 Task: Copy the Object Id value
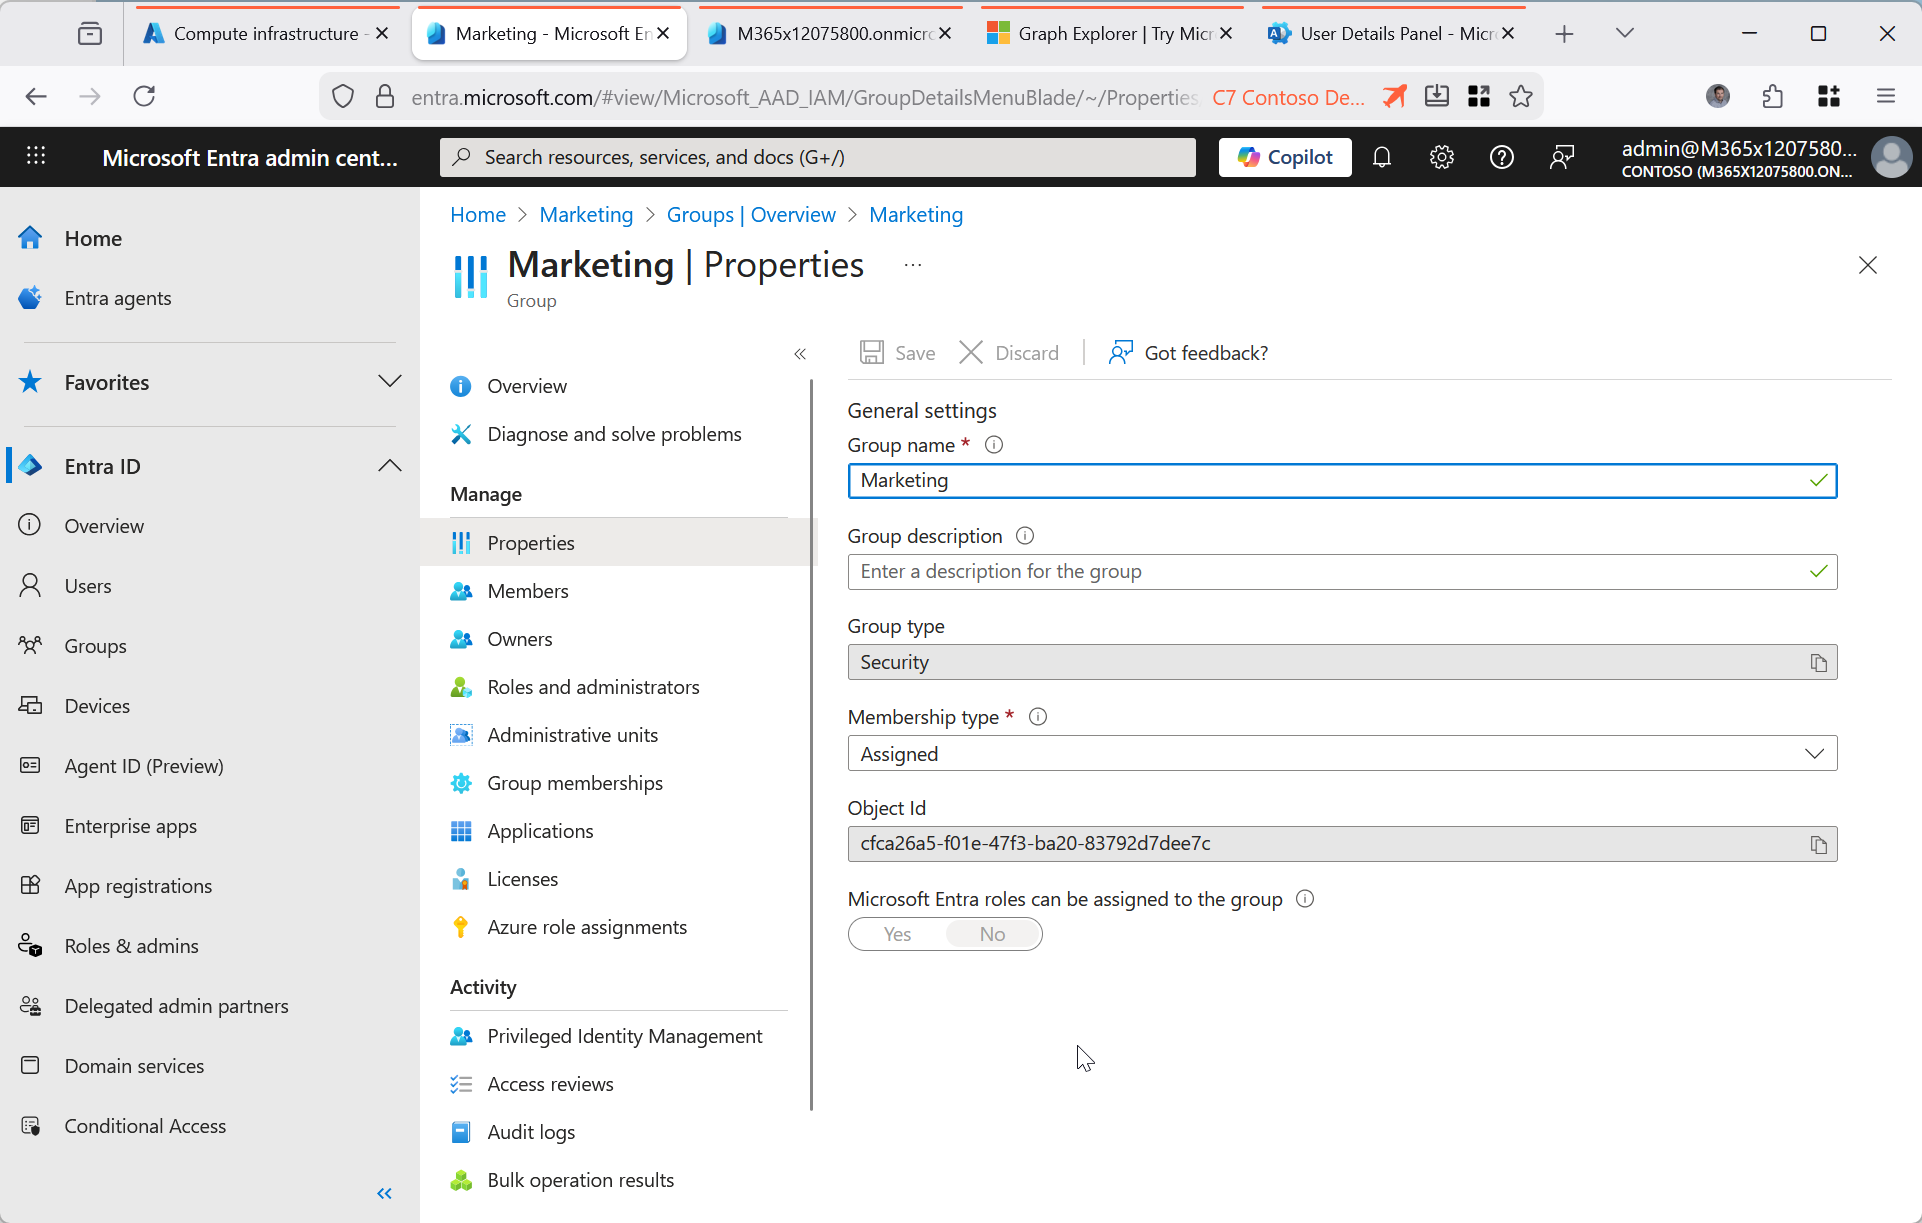(x=1818, y=845)
